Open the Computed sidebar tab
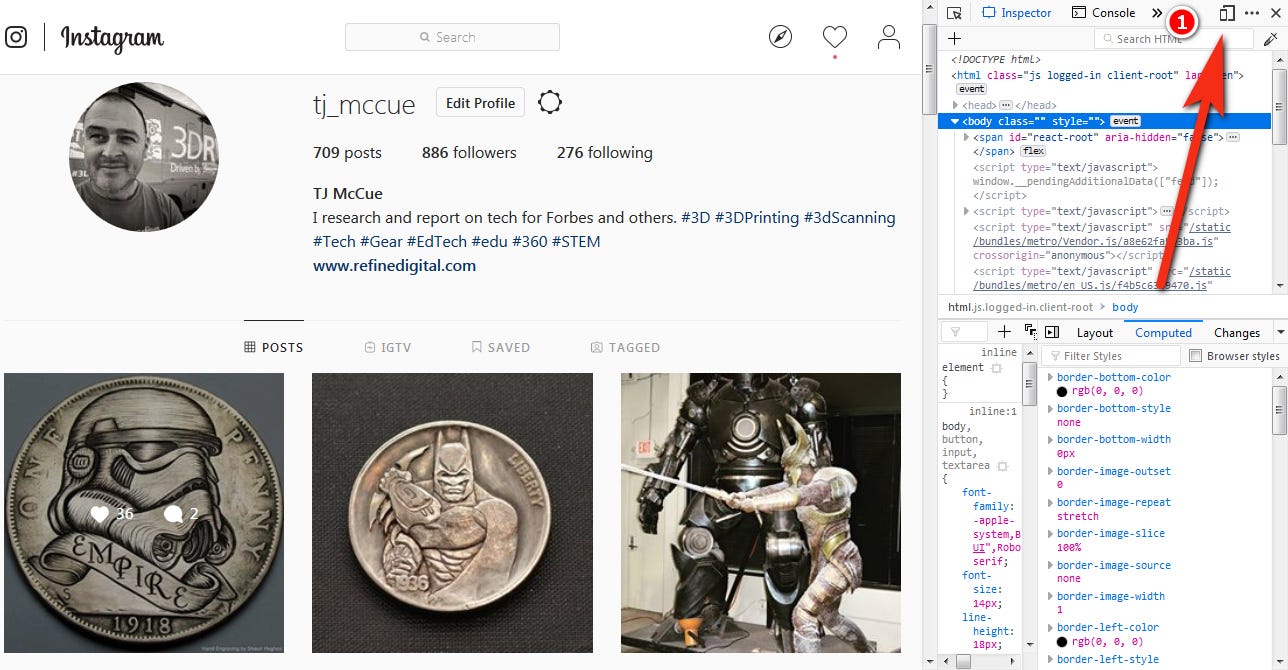The width and height of the screenshot is (1288, 670). pyautogui.click(x=1163, y=333)
